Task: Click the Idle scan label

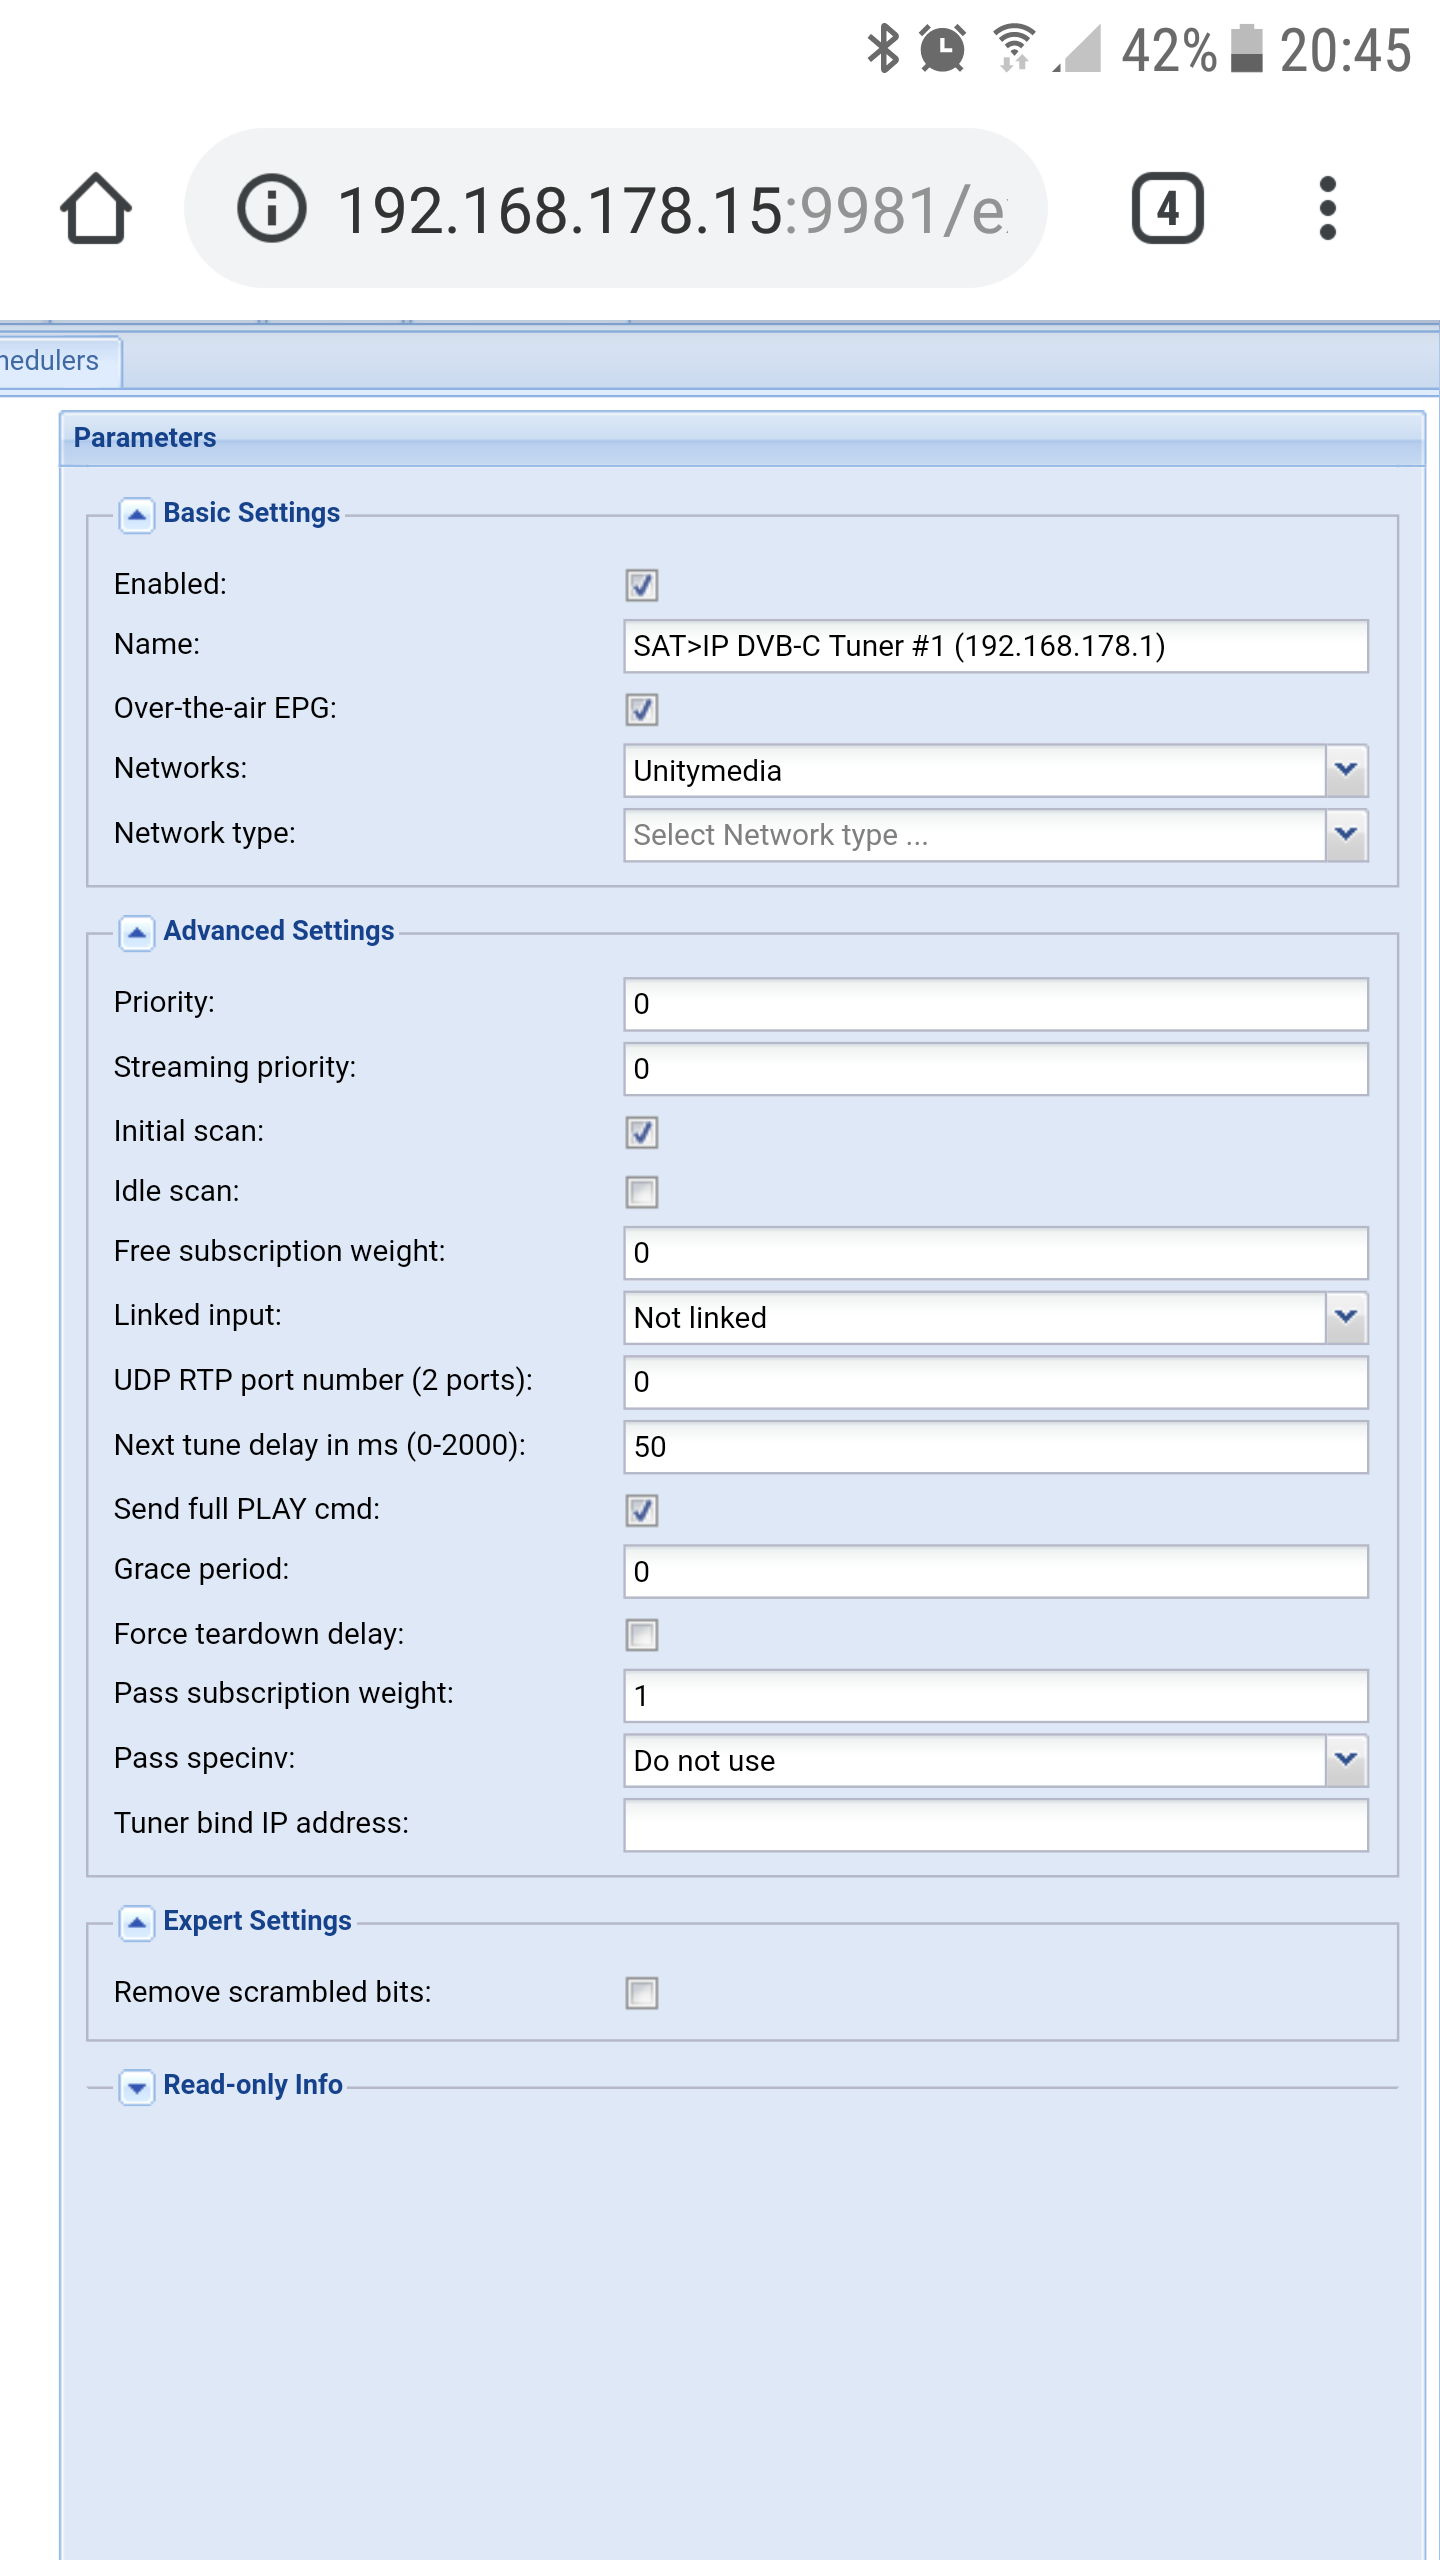Action: [177, 1191]
